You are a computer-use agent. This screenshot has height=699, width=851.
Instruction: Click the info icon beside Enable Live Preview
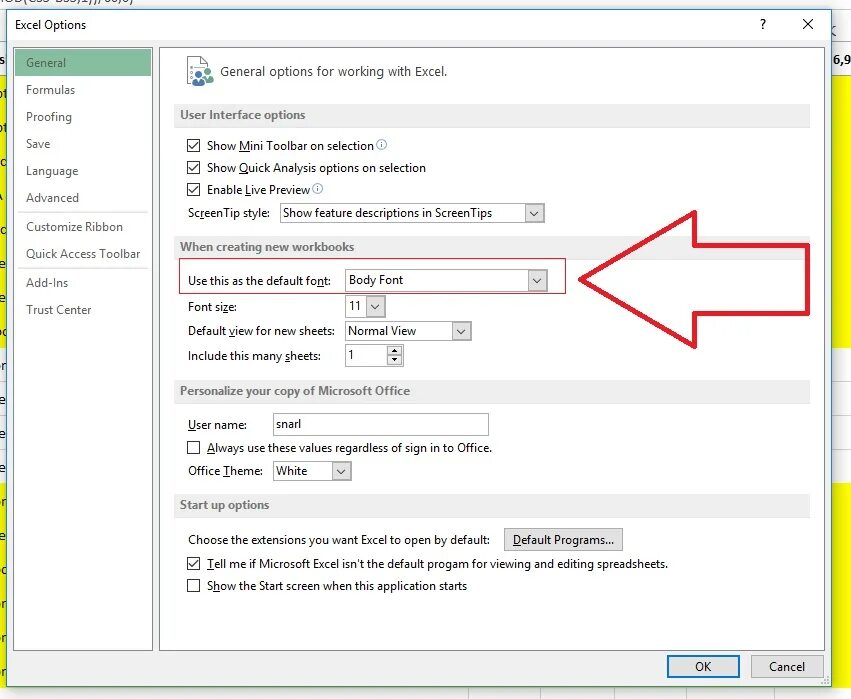pos(317,188)
